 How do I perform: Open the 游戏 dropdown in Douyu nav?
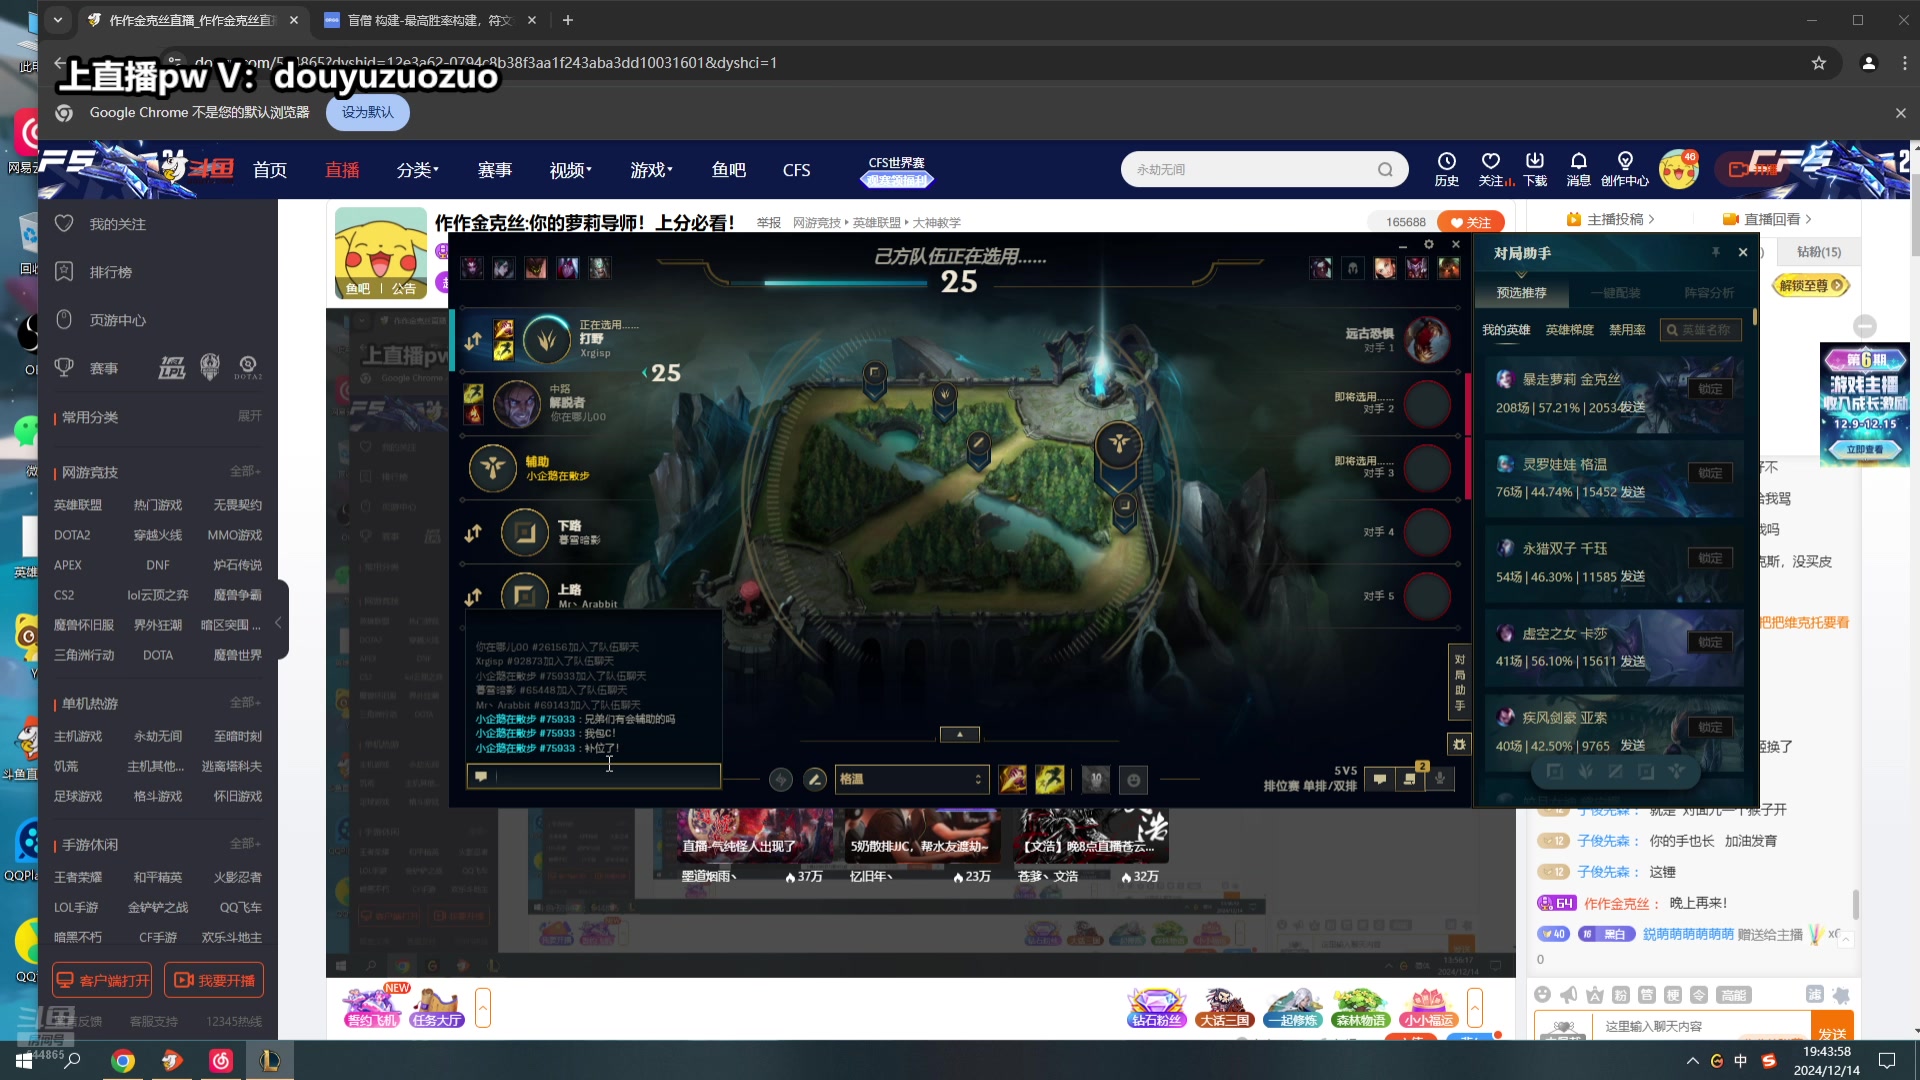(651, 170)
